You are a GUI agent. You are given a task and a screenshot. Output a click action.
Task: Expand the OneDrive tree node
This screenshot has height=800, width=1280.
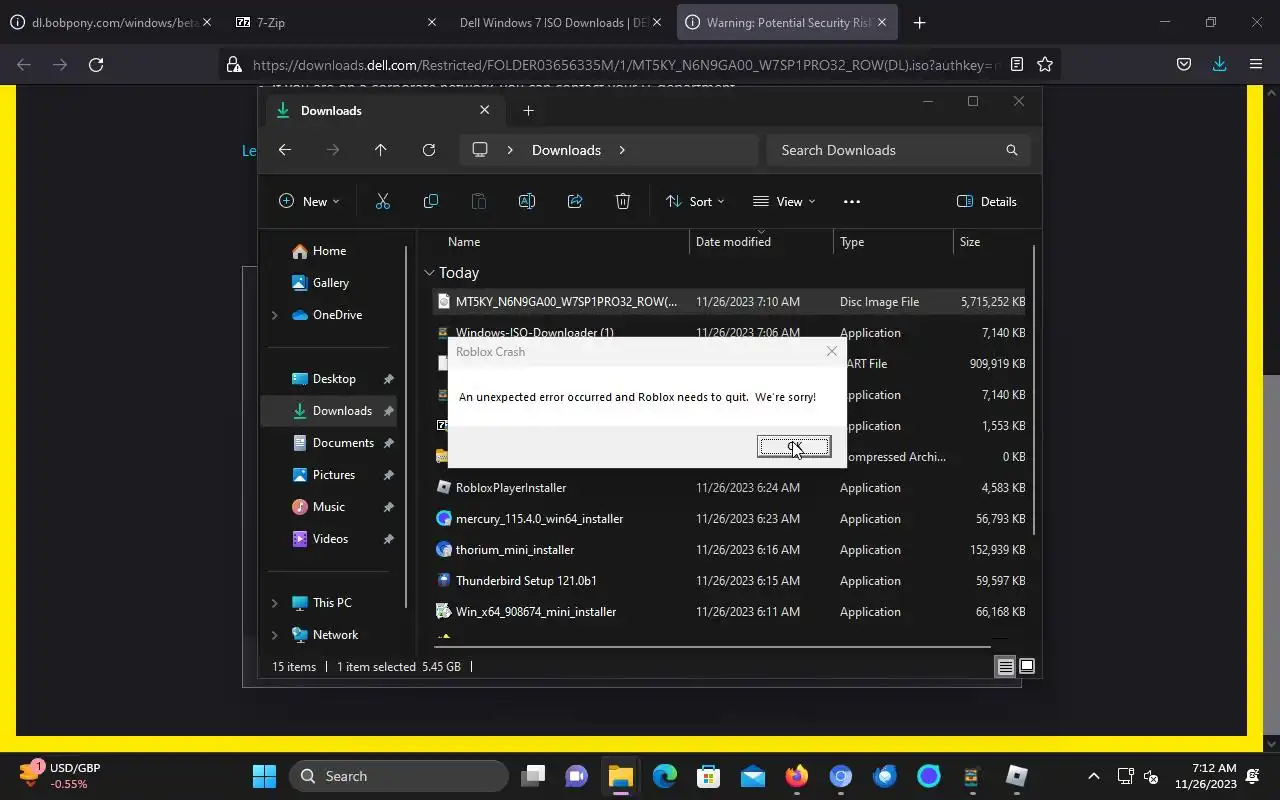(x=275, y=315)
